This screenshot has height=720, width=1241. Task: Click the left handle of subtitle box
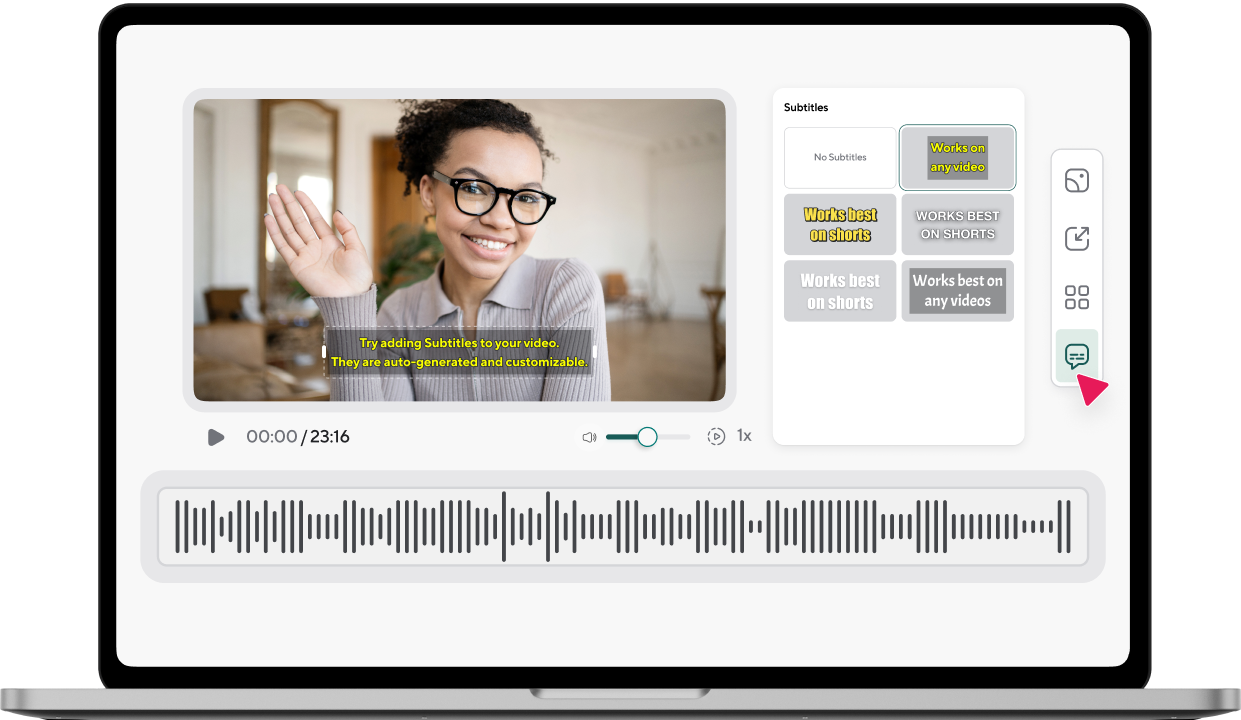pyautogui.click(x=324, y=352)
